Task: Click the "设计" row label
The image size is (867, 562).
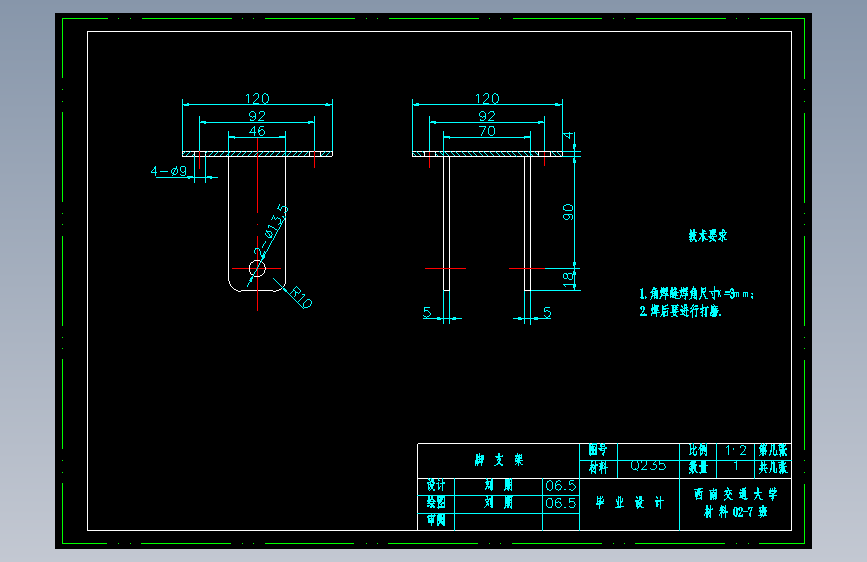Action: tap(436, 486)
